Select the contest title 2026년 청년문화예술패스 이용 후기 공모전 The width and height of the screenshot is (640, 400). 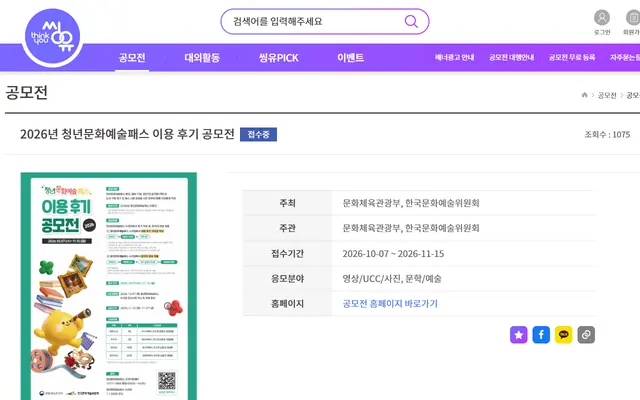[x=127, y=134]
